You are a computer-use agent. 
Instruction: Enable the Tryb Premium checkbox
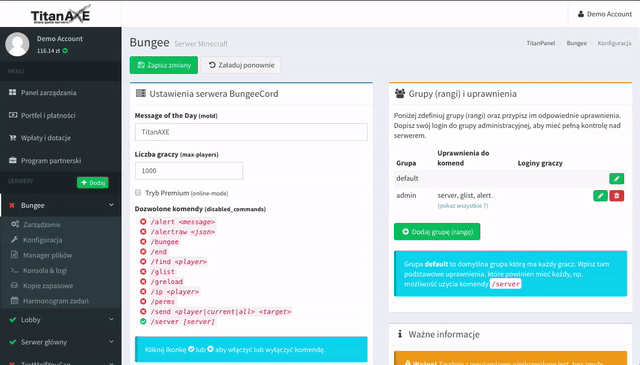138,193
